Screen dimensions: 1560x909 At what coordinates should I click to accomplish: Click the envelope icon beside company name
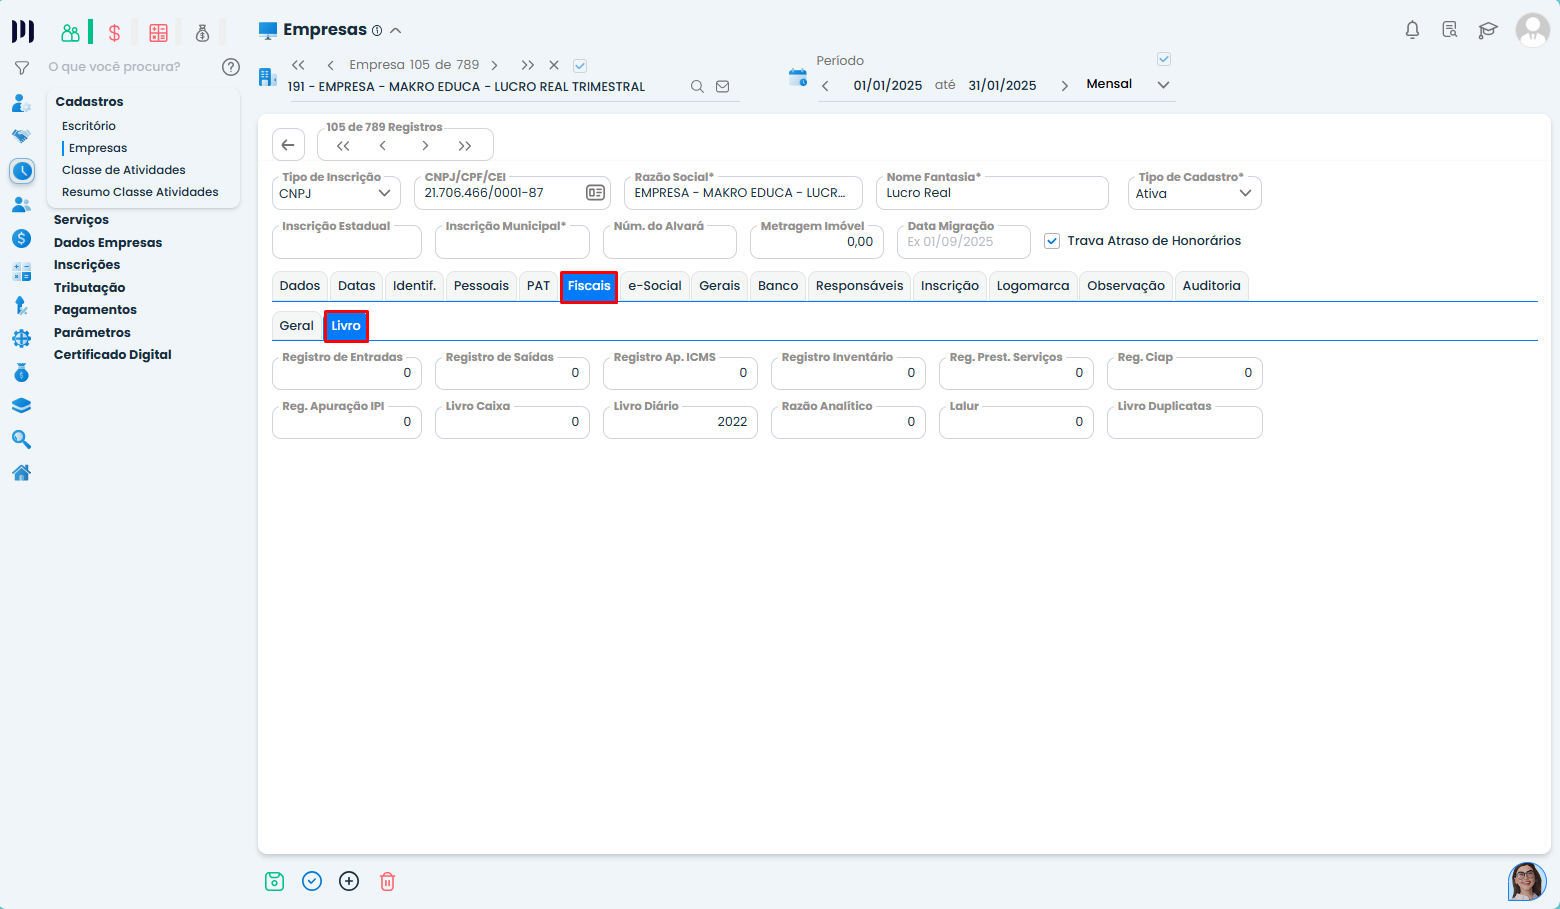coord(723,87)
